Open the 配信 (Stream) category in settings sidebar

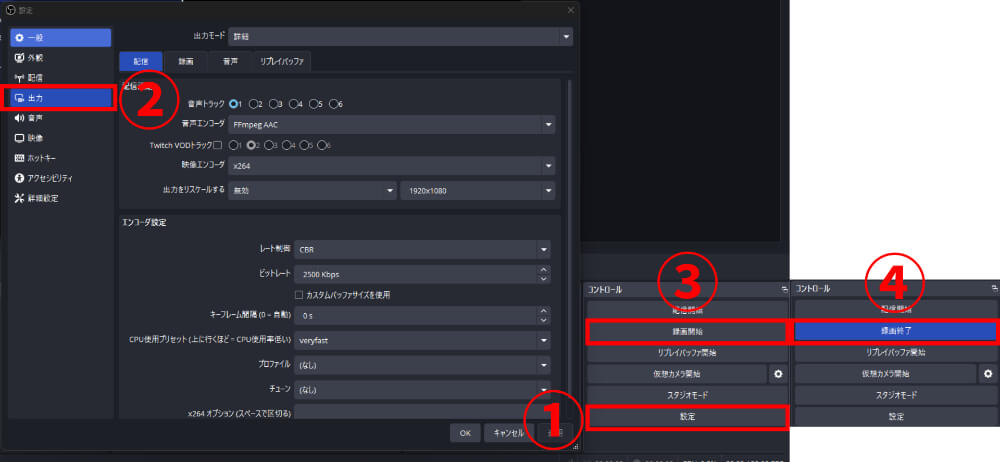pos(61,78)
